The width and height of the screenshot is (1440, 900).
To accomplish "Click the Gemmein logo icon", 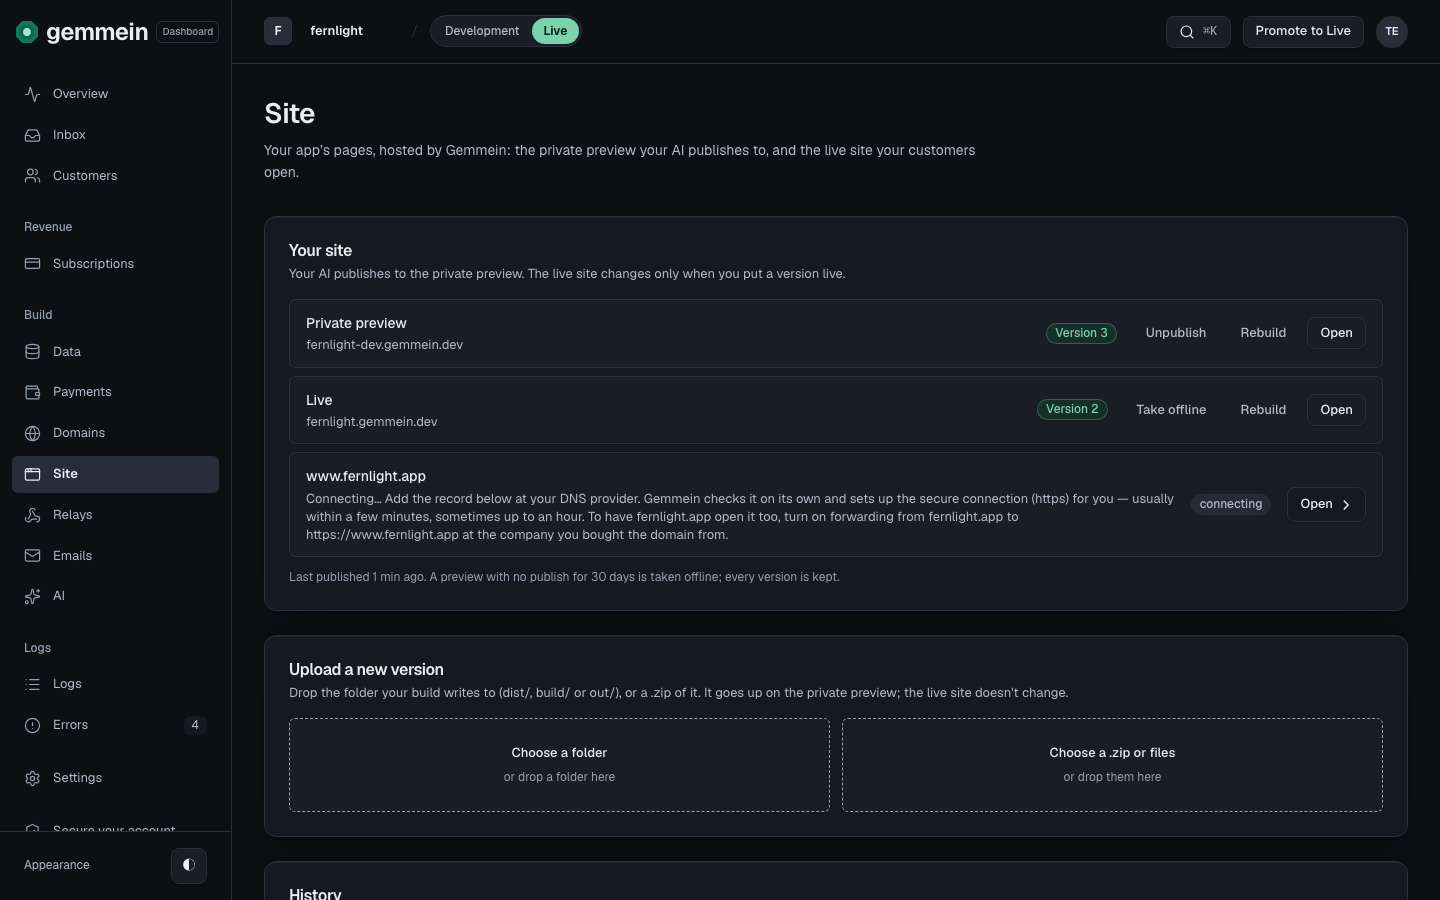I will tap(27, 32).
